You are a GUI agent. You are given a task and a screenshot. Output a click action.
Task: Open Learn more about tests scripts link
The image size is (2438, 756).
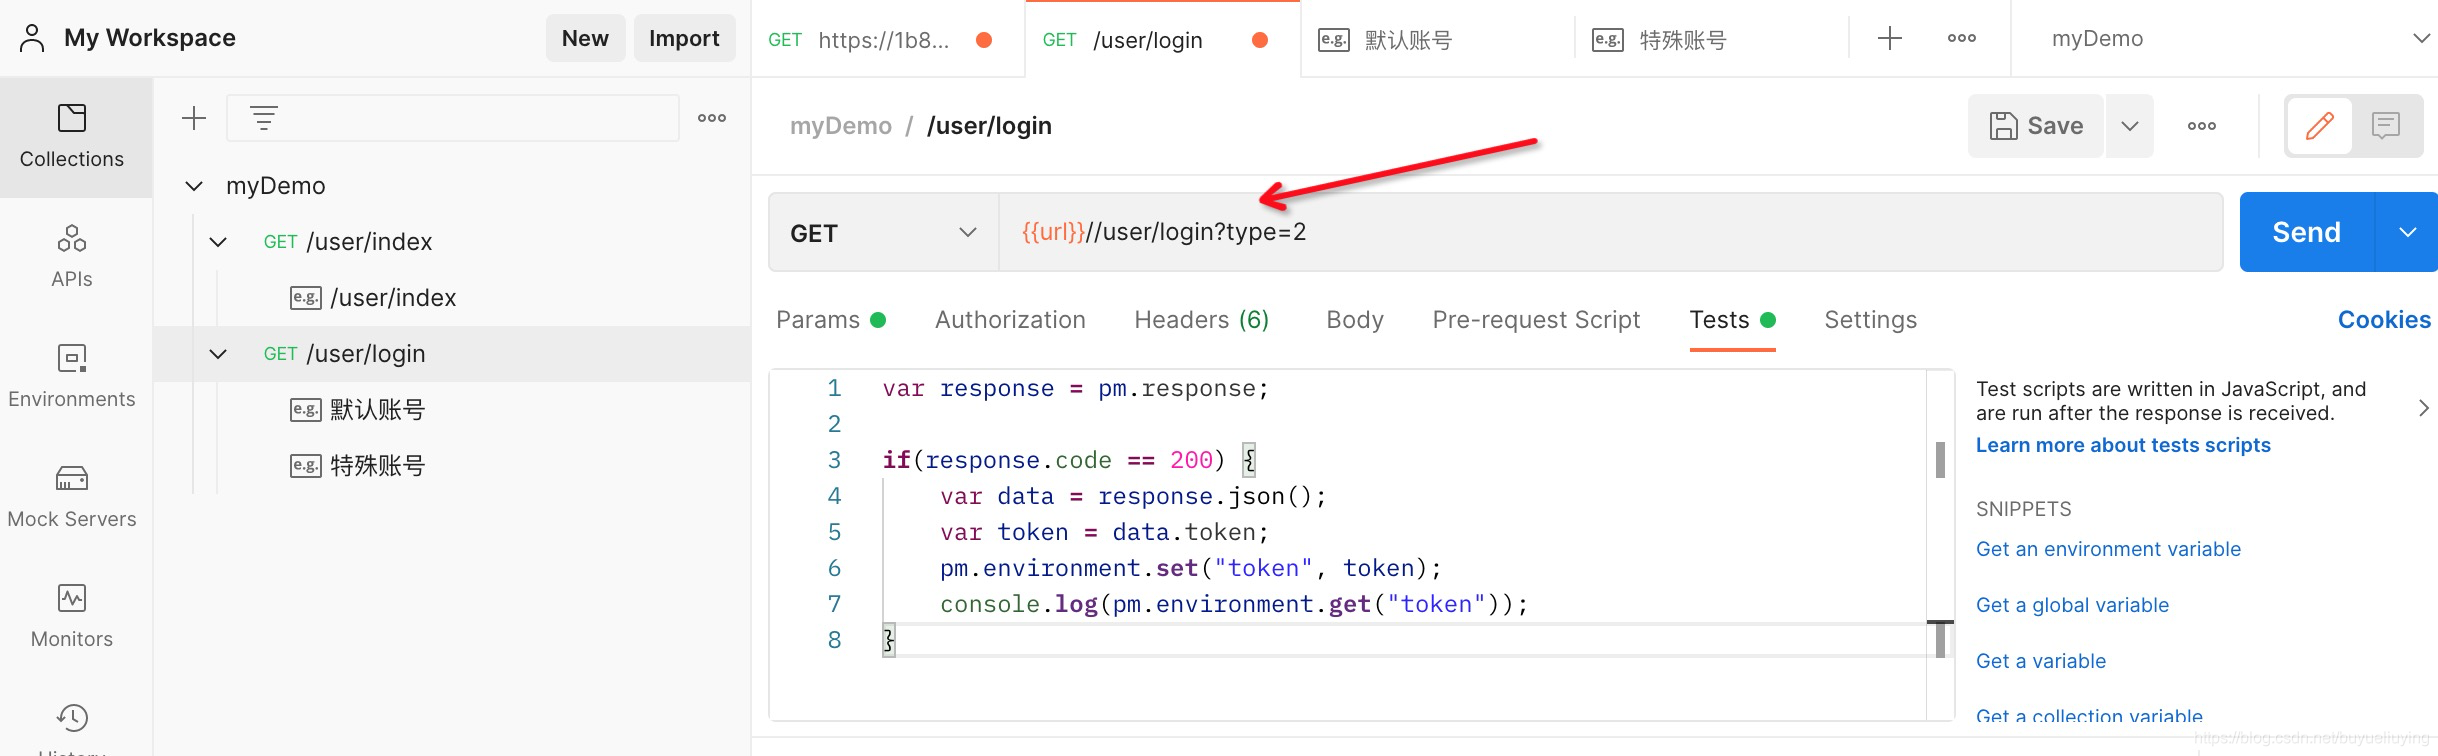(x=2123, y=445)
